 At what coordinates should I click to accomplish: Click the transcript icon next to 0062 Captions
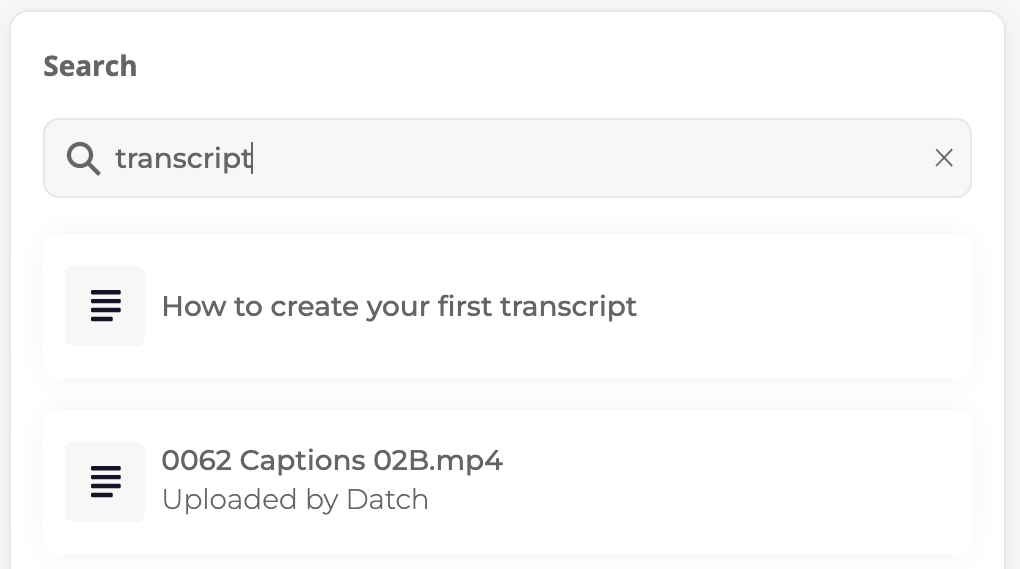(x=105, y=482)
